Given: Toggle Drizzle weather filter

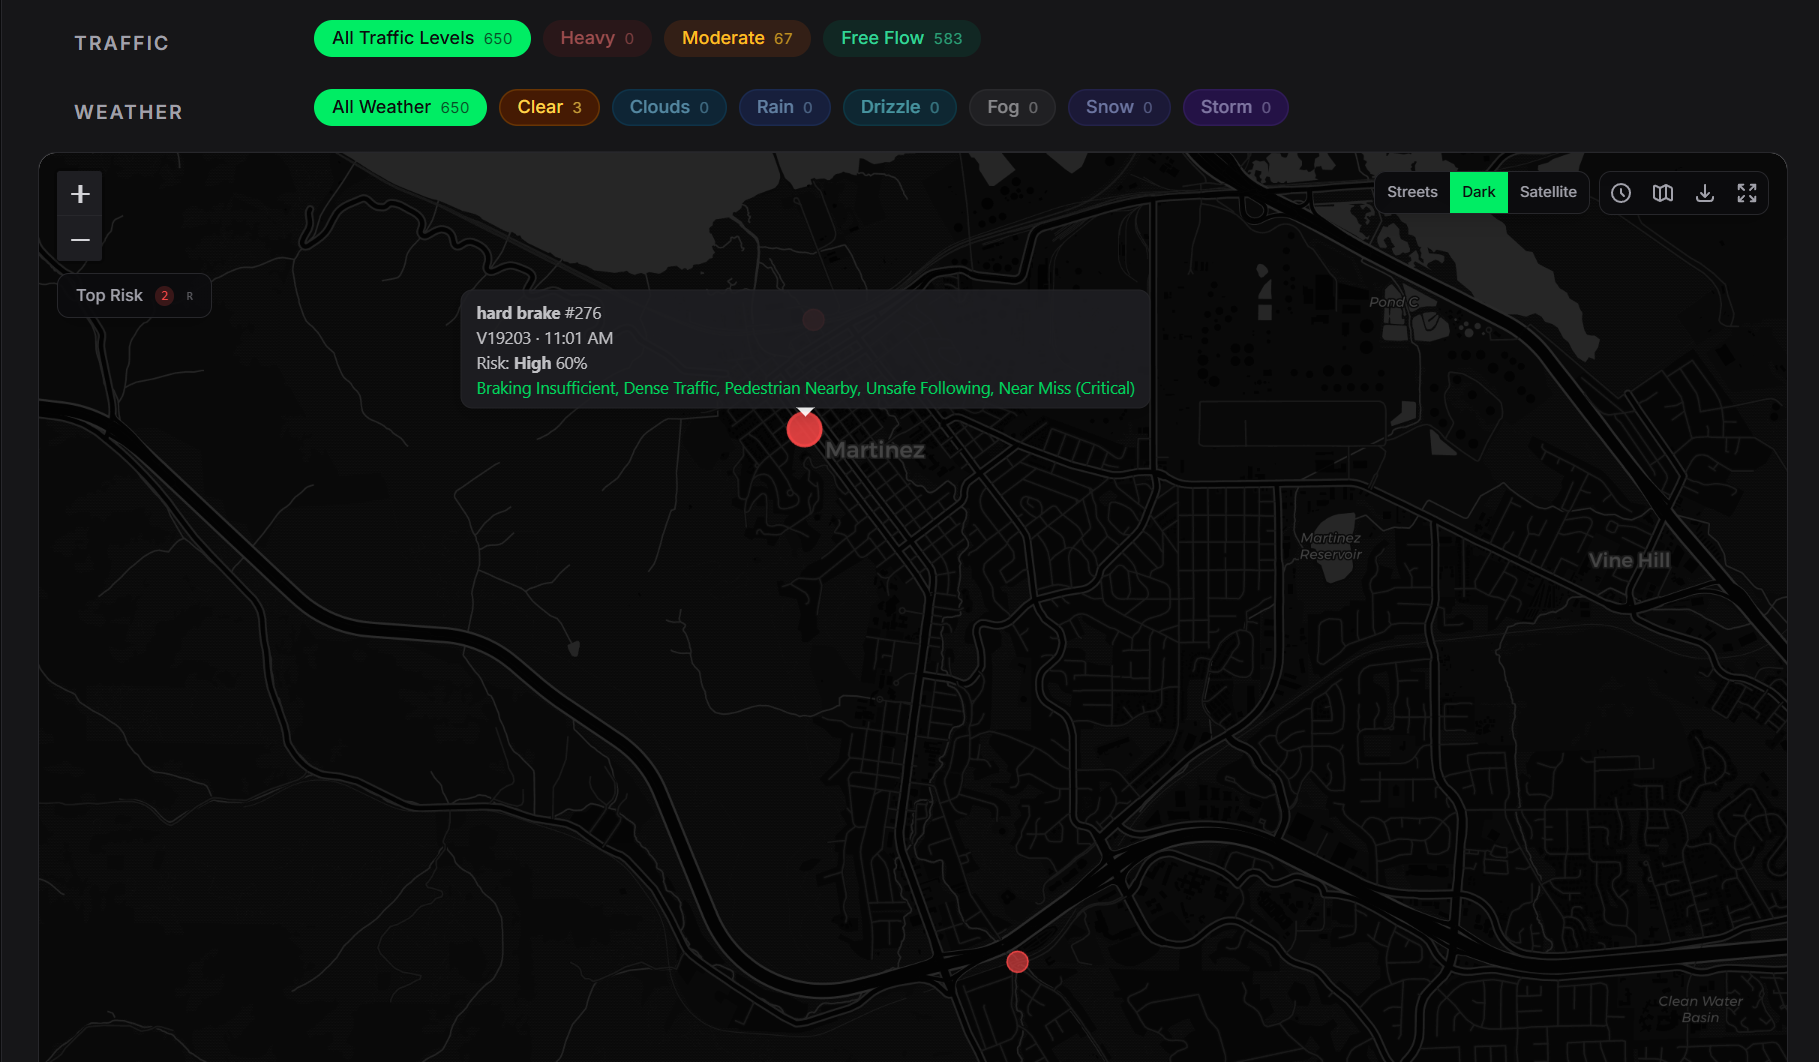Looking at the screenshot, I should pyautogui.click(x=900, y=107).
